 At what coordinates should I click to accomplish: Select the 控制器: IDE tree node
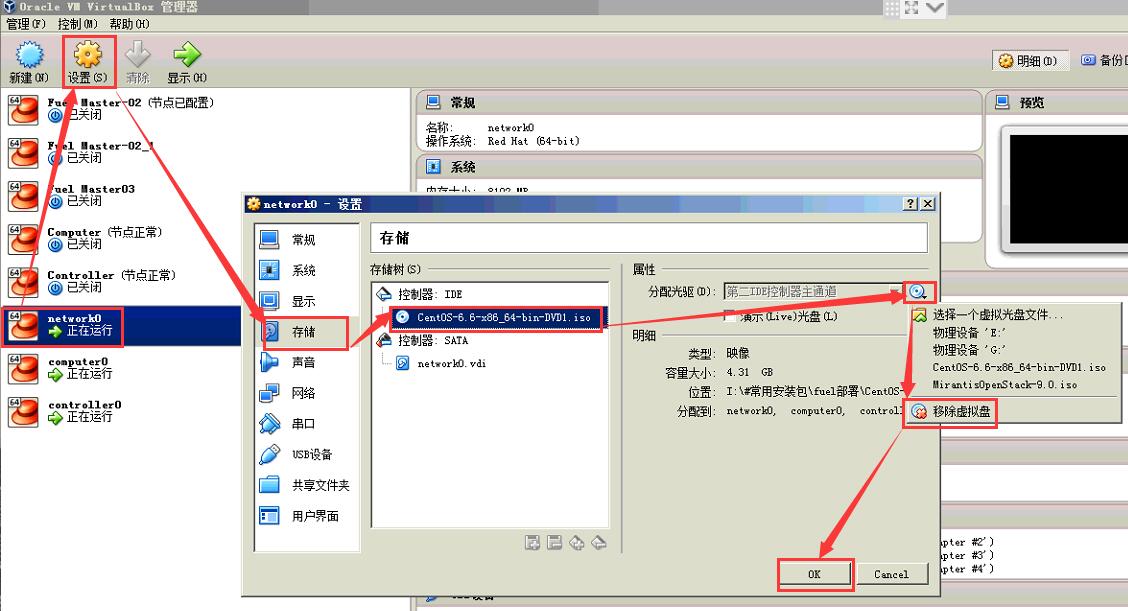coord(419,294)
